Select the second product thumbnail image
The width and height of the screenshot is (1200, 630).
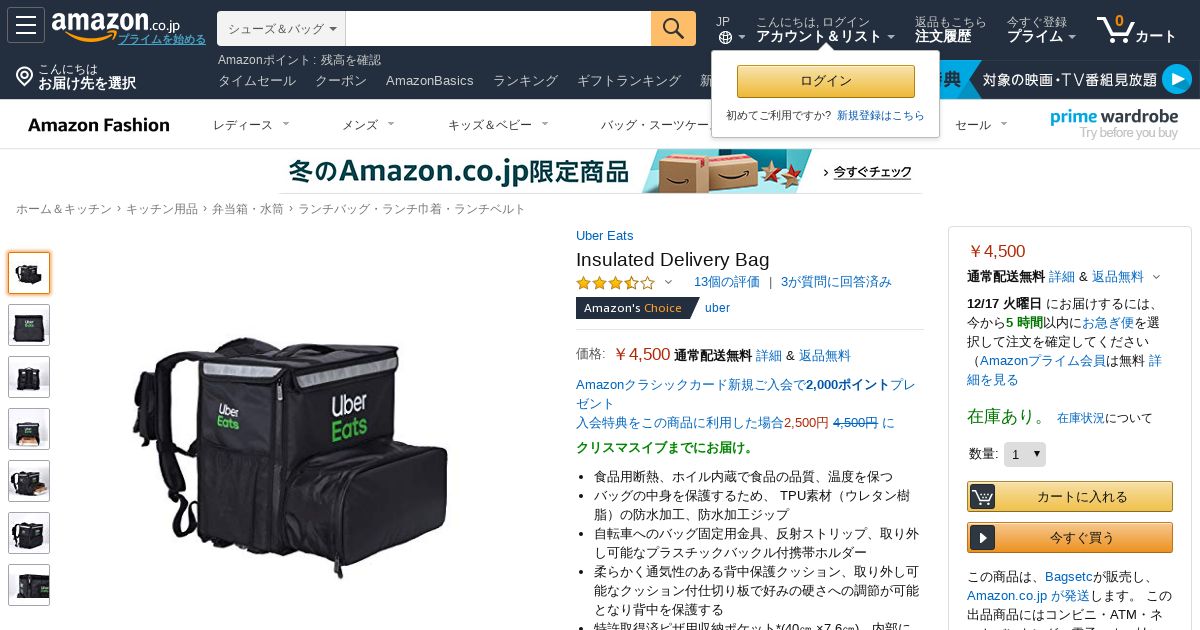pos(29,325)
